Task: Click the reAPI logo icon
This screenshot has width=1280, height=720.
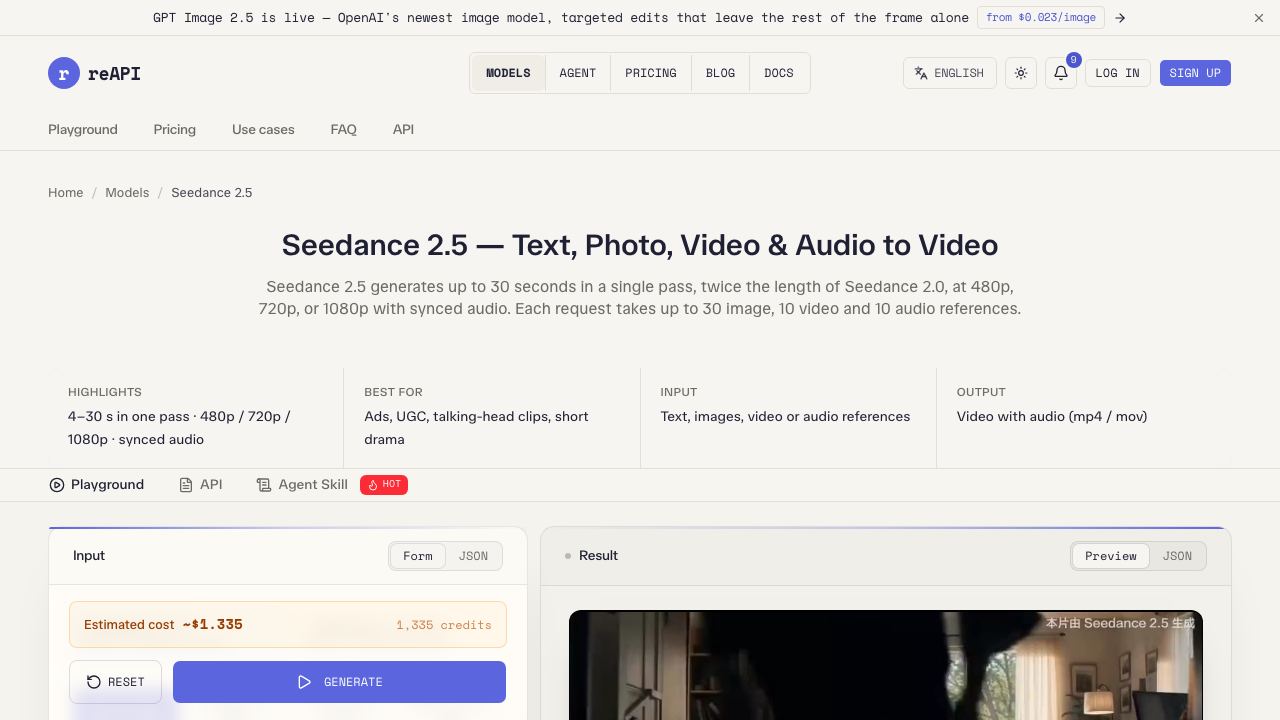Action: pyautogui.click(x=64, y=73)
